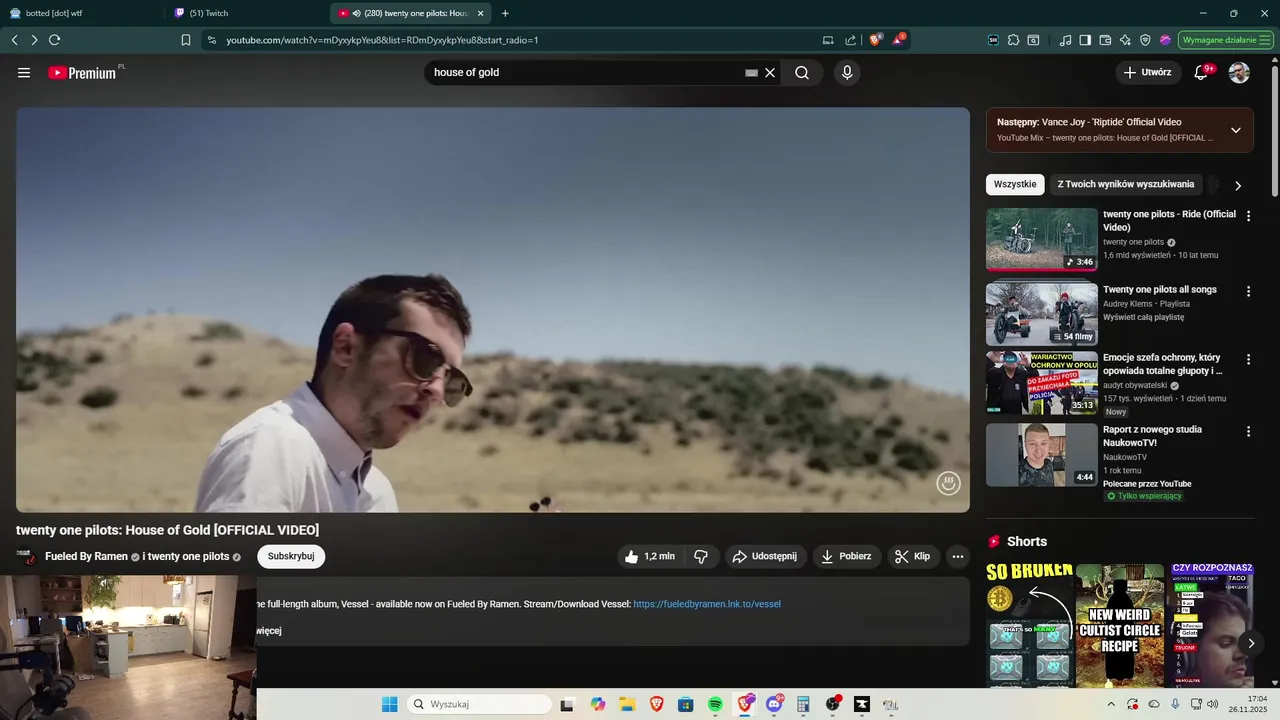
Task: Open a new browser tab
Action: pyautogui.click(x=505, y=13)
